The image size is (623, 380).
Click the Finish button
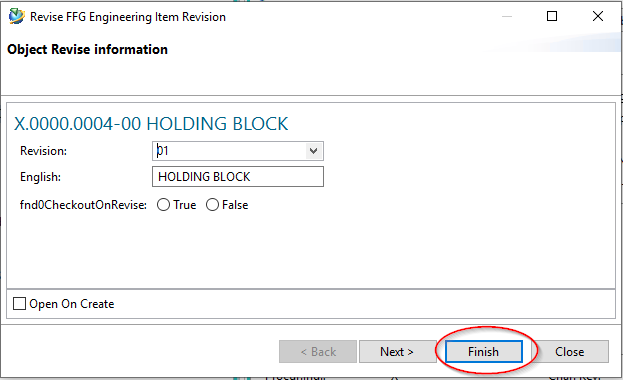point(484,352)
